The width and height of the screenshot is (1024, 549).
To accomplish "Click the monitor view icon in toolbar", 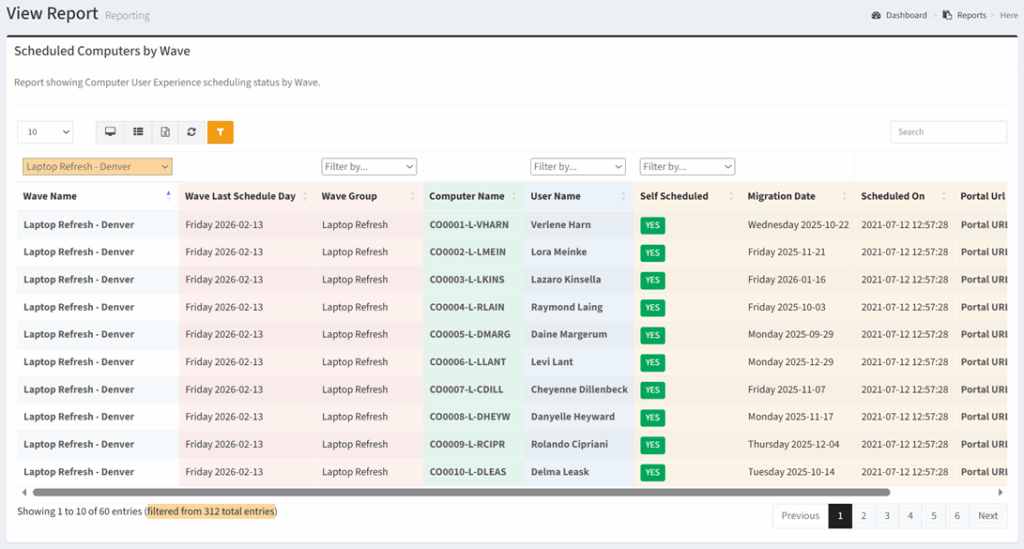I will point(110,132).
